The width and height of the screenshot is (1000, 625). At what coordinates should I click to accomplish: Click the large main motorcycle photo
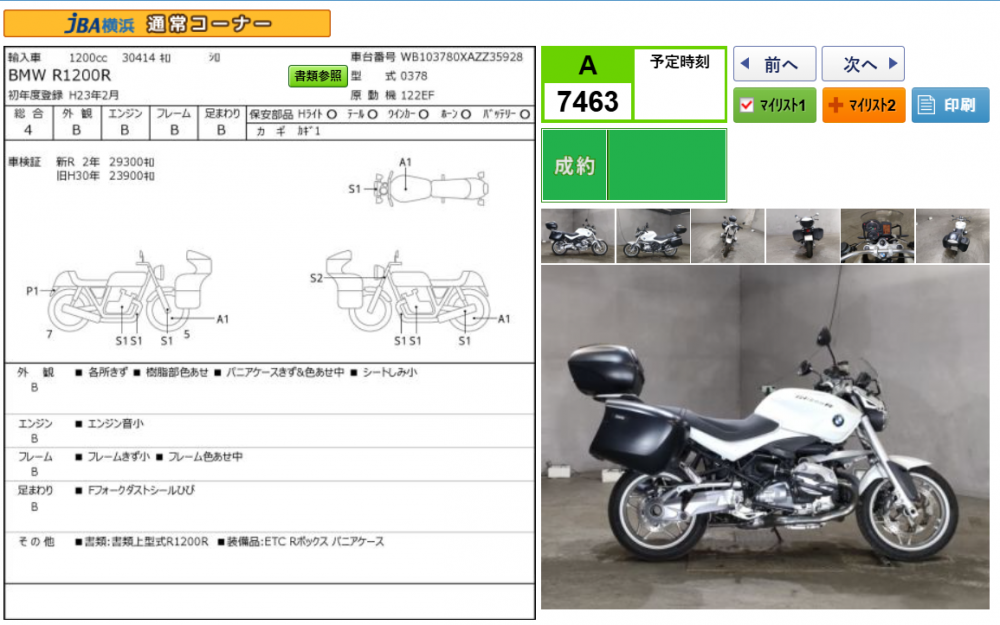(x=765, y=438)
